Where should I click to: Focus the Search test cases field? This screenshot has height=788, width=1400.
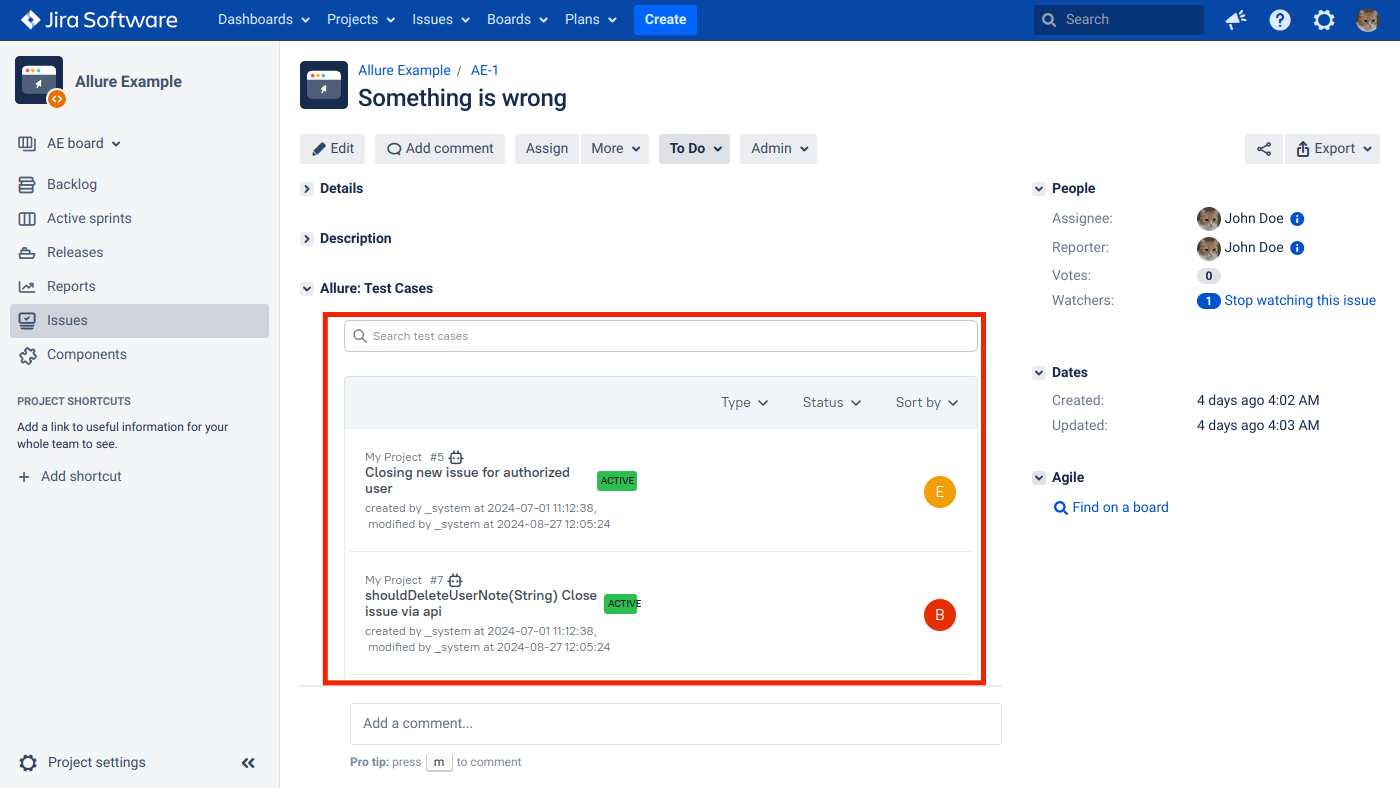click(x=661, y=336)
